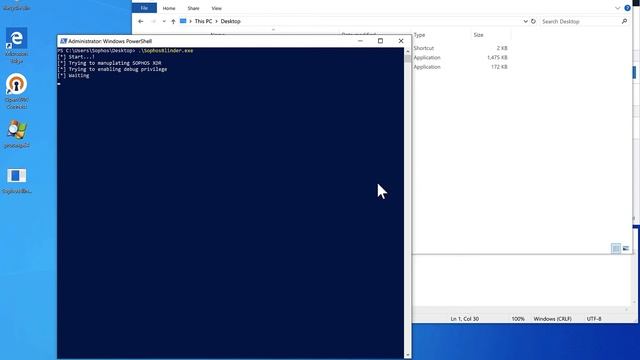The image size is (640, 360).
Task: Click the This PC icon in address bar
Action: pyautogui.click(x=183, y=21)
